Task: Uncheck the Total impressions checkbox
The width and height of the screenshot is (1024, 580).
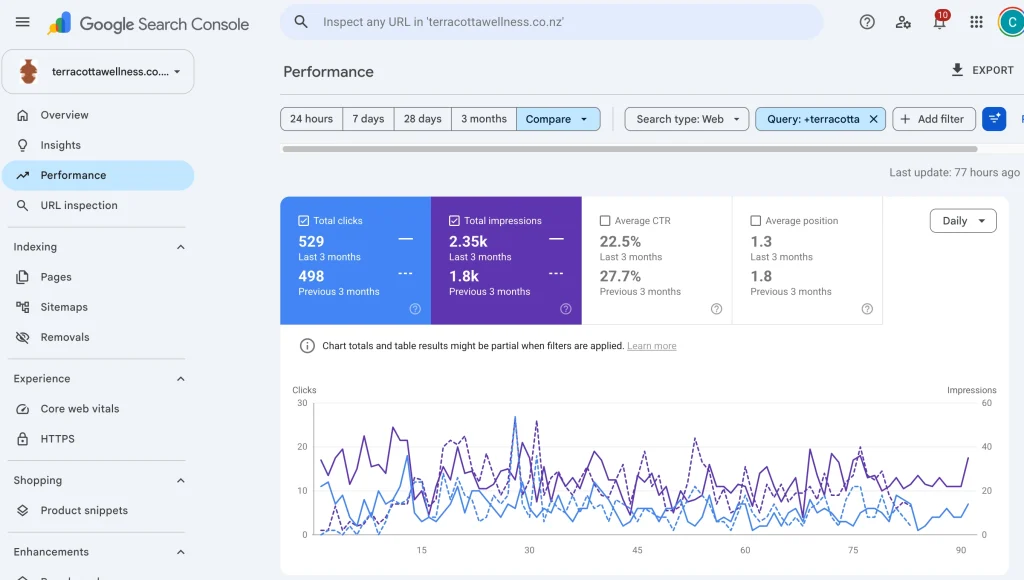Action: pos(454,221)
